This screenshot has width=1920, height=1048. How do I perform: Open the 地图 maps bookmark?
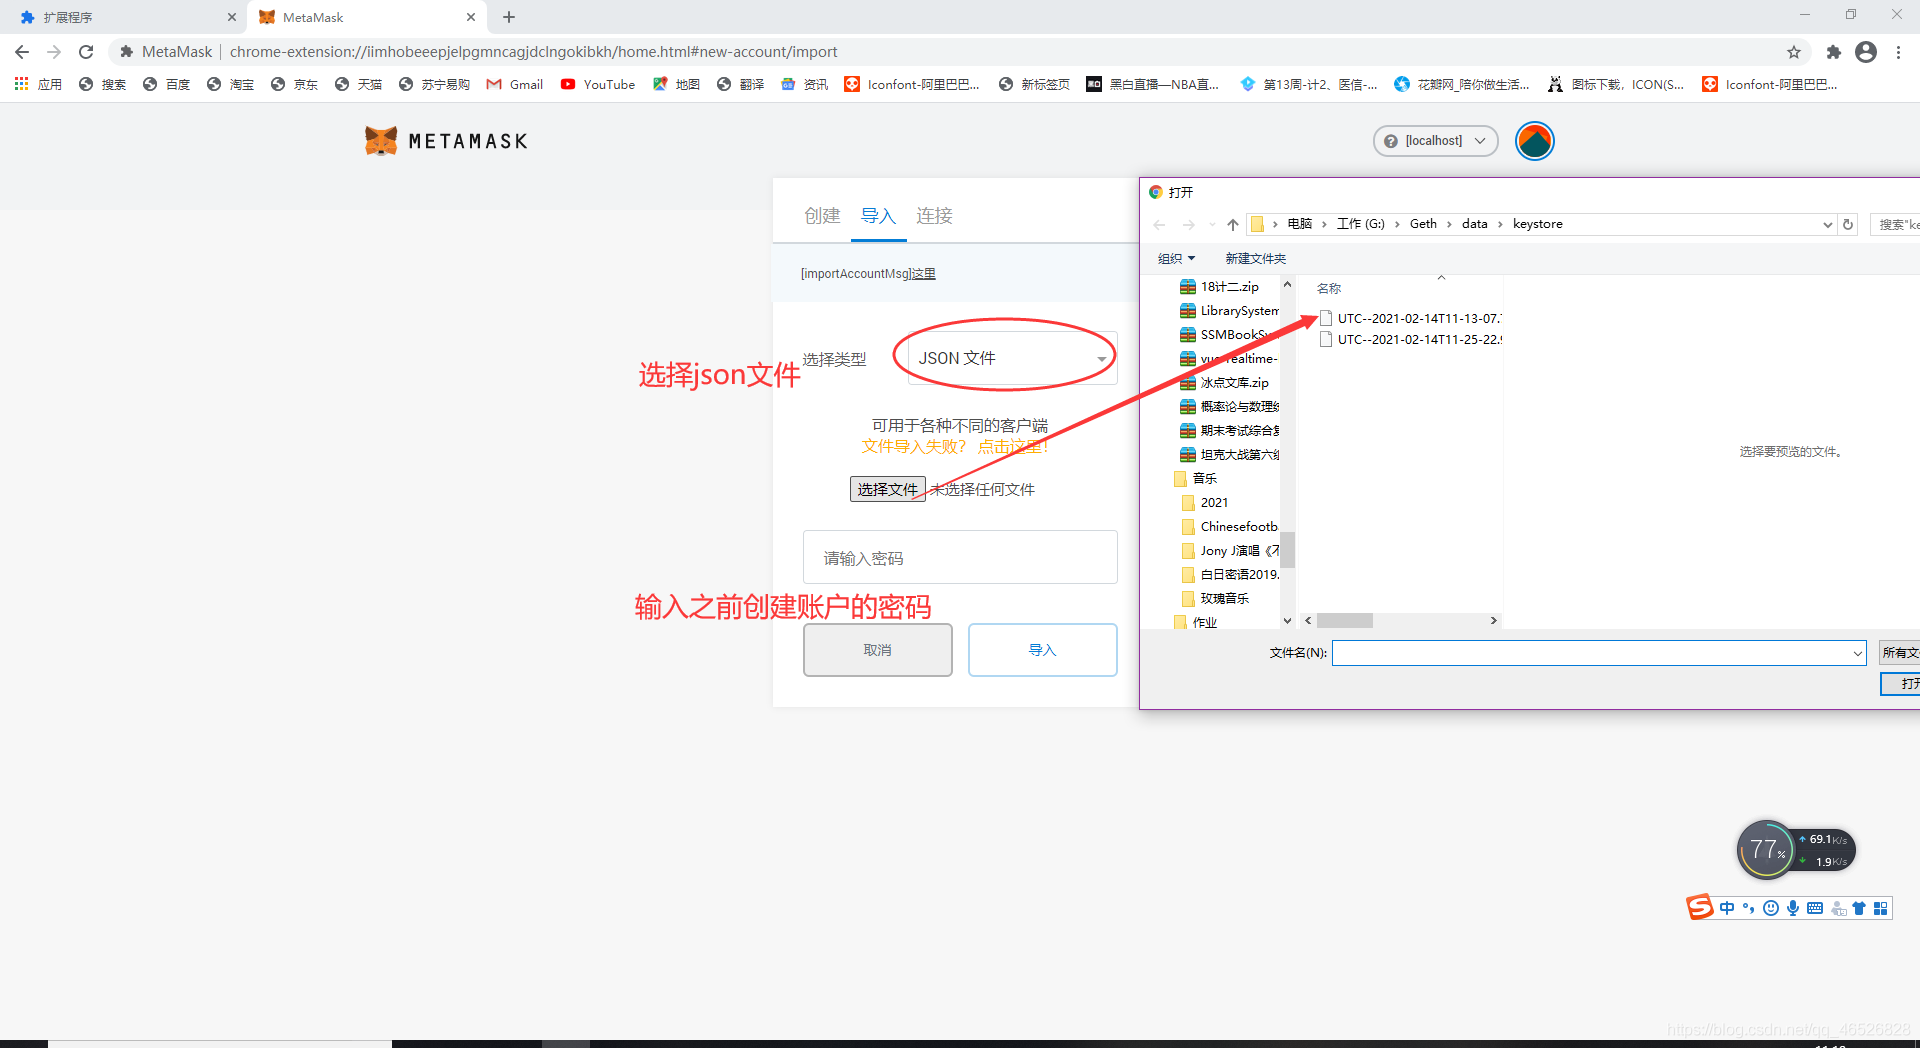(676, 84)
